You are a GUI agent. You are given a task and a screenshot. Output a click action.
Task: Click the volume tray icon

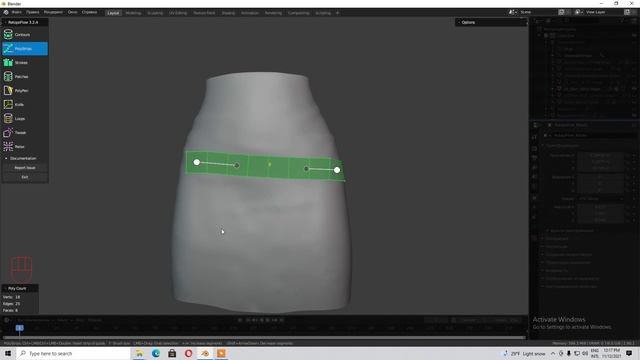coord(584,353)
